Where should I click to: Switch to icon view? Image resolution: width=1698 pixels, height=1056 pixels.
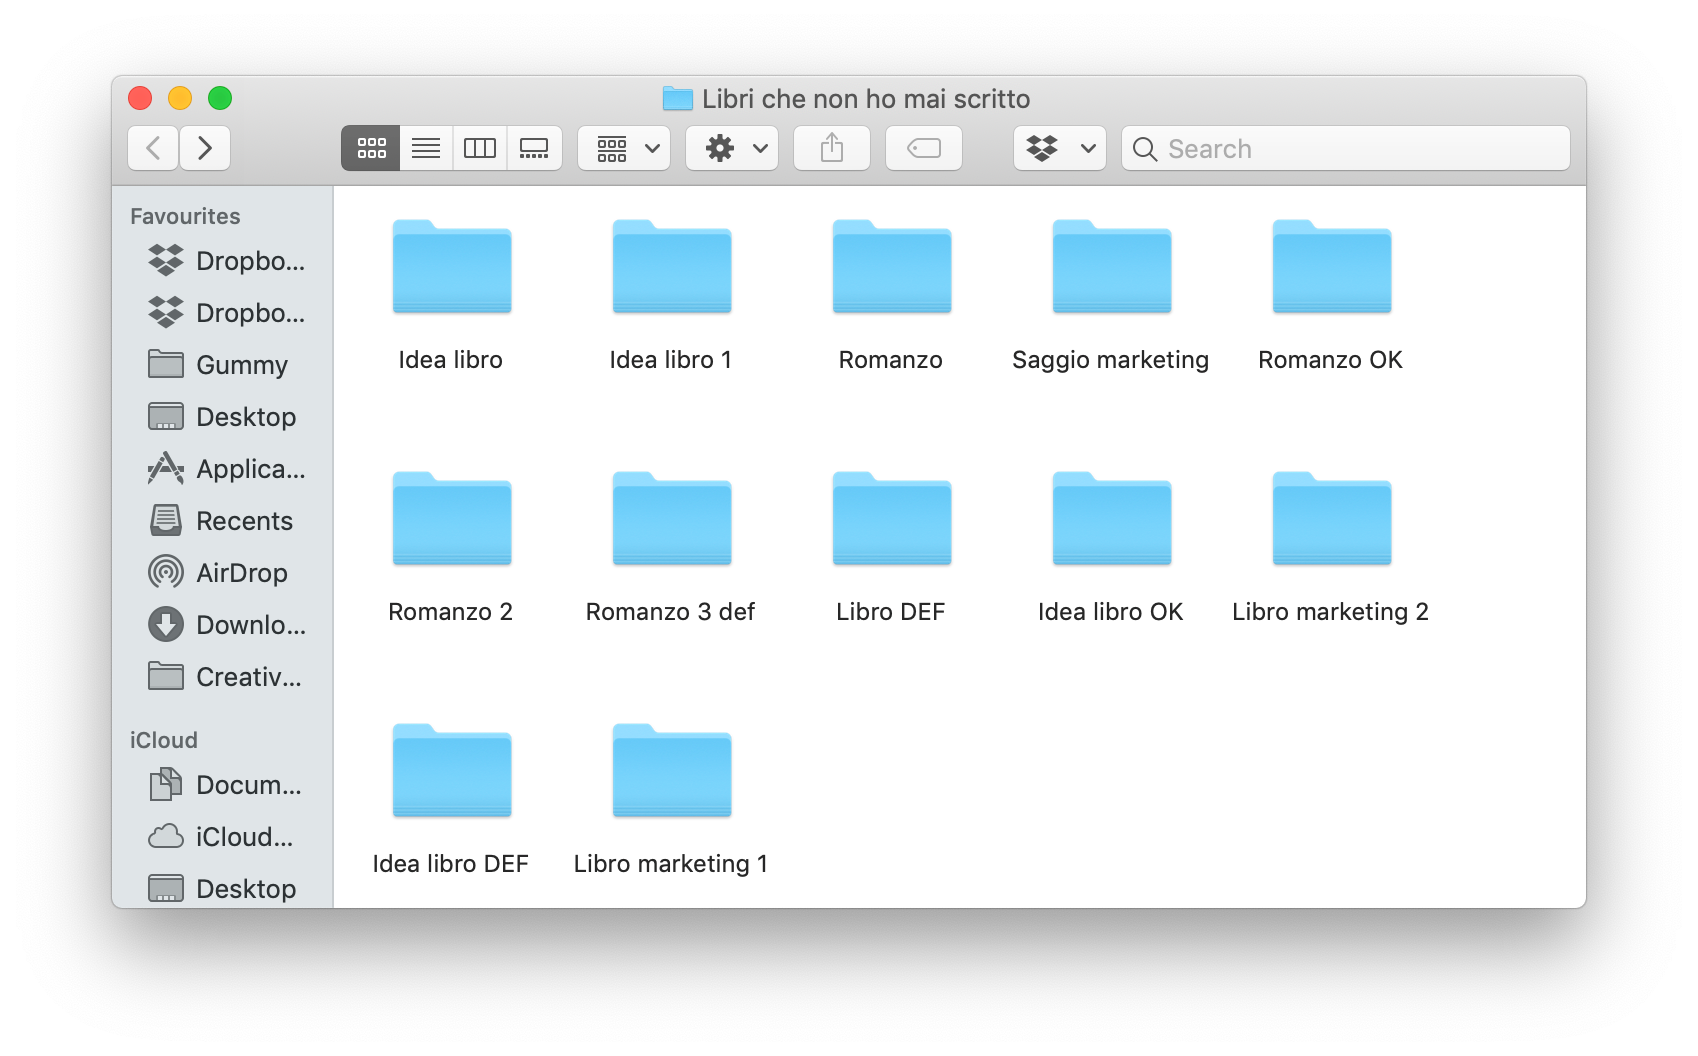[x=371, y=148]
